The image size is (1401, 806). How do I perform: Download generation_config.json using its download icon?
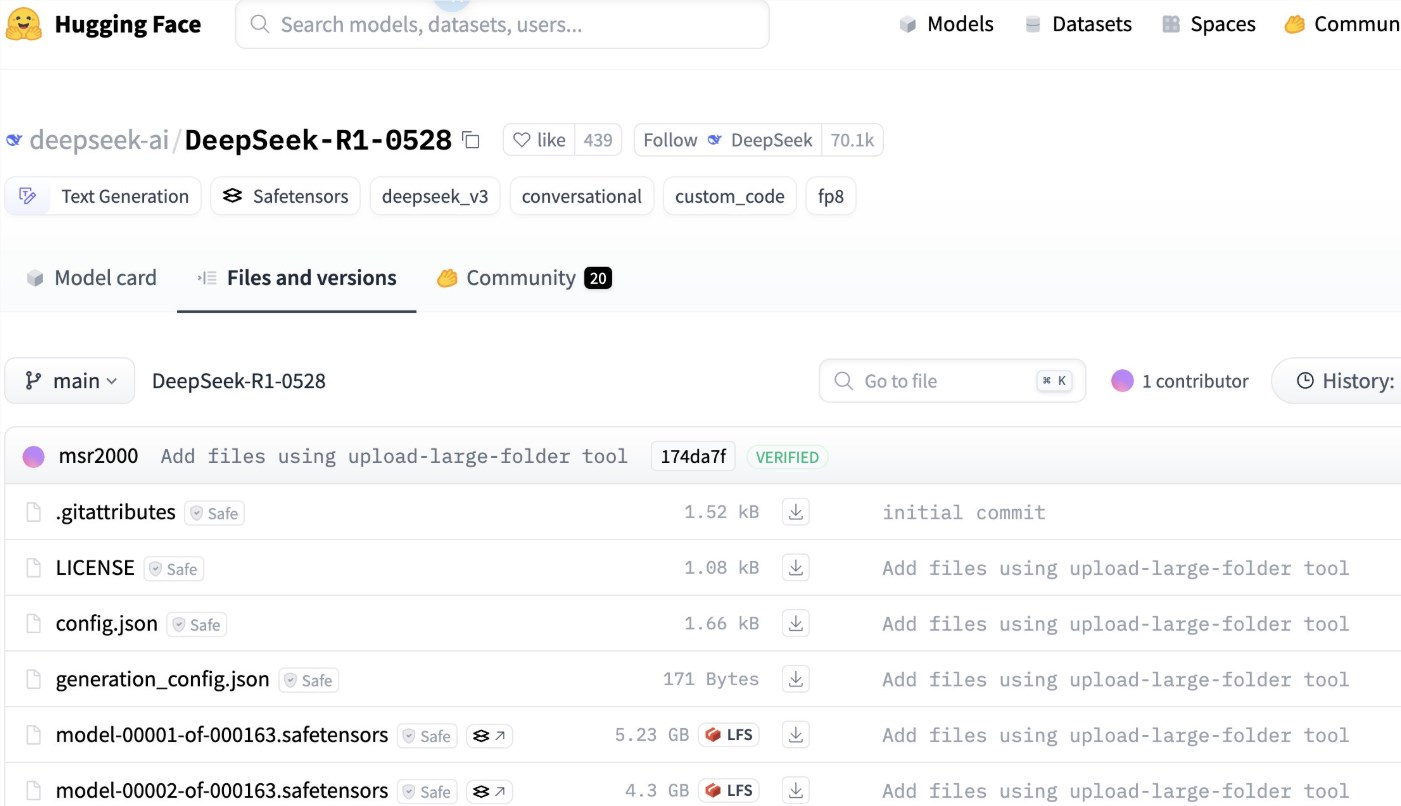[x=796, y=680]
